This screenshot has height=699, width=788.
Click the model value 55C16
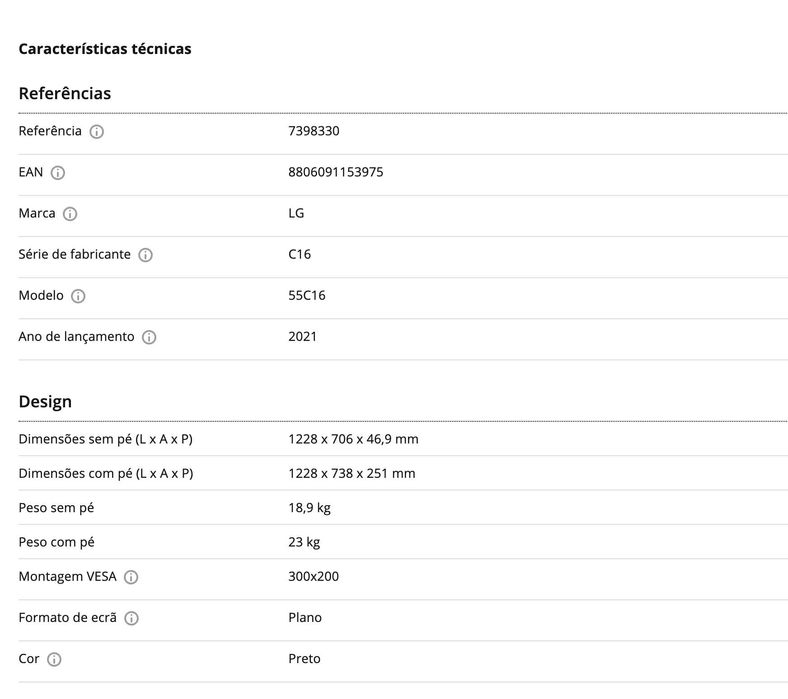point(307,295)
